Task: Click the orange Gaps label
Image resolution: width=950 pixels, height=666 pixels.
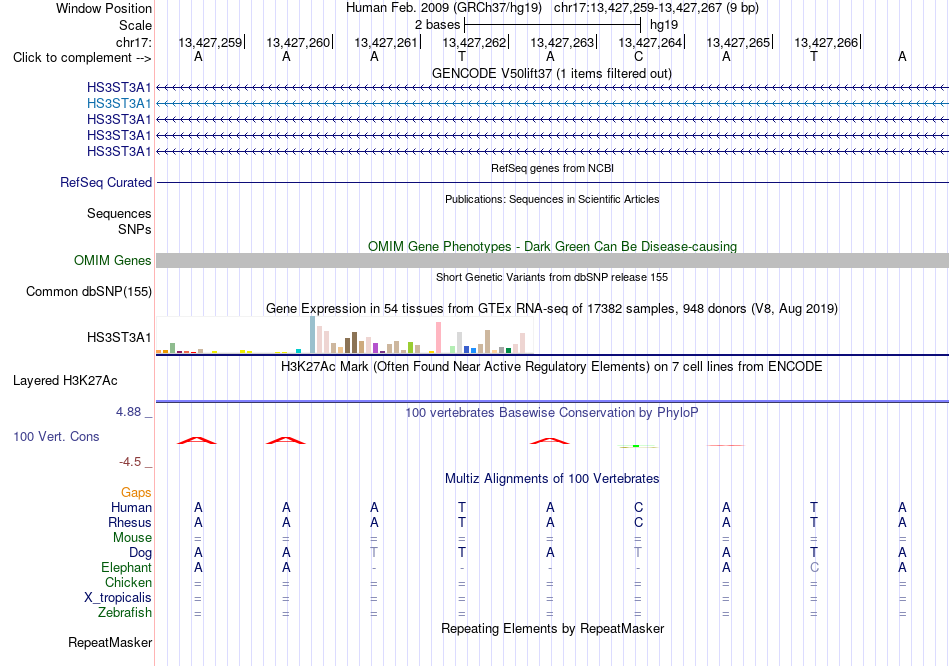Action: [x=136, y=493]
